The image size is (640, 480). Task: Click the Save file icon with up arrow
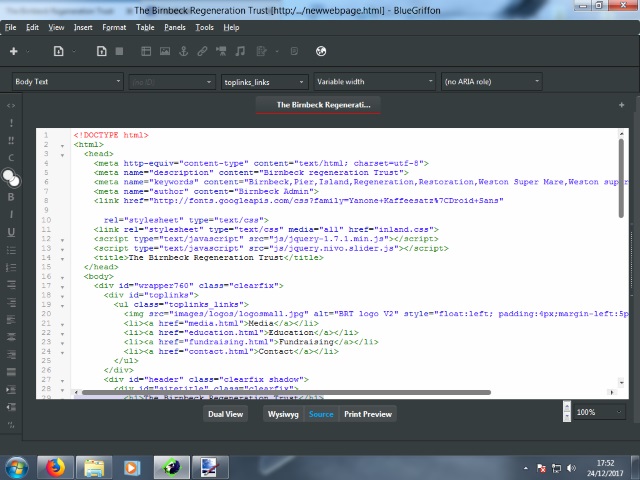101,51
